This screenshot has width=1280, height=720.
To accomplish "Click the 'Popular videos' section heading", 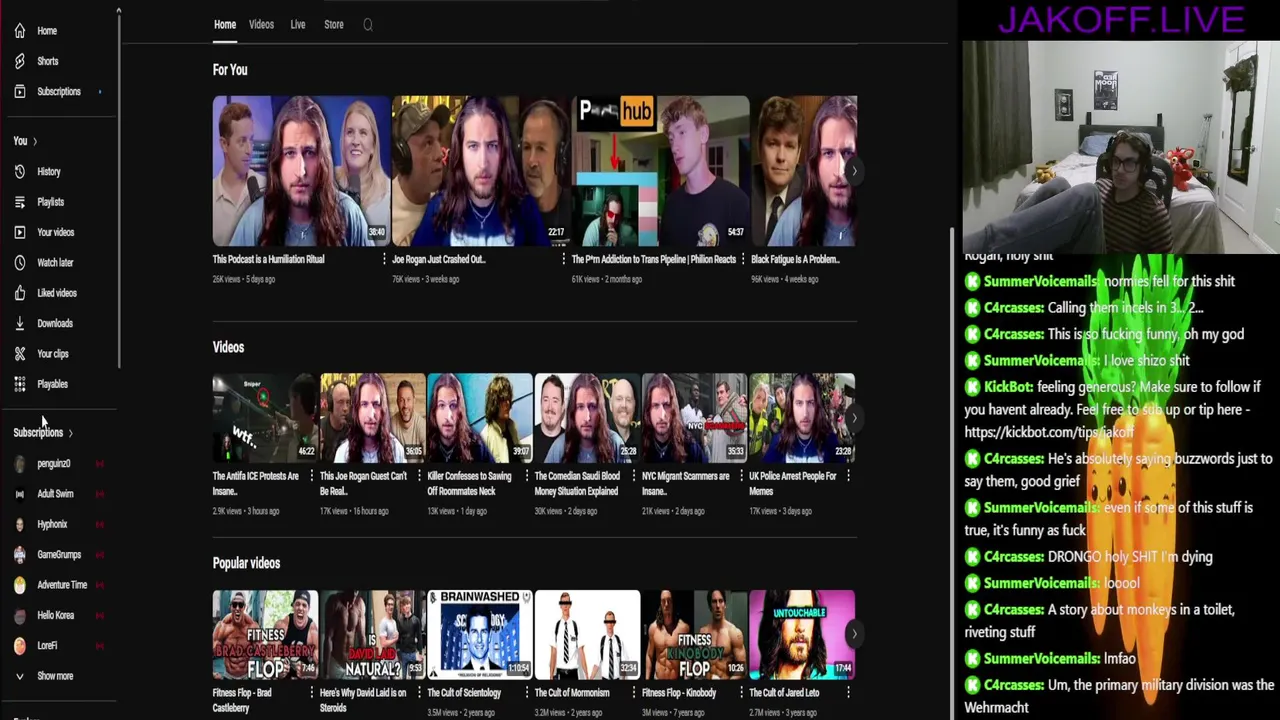I will tap(246, 563).
